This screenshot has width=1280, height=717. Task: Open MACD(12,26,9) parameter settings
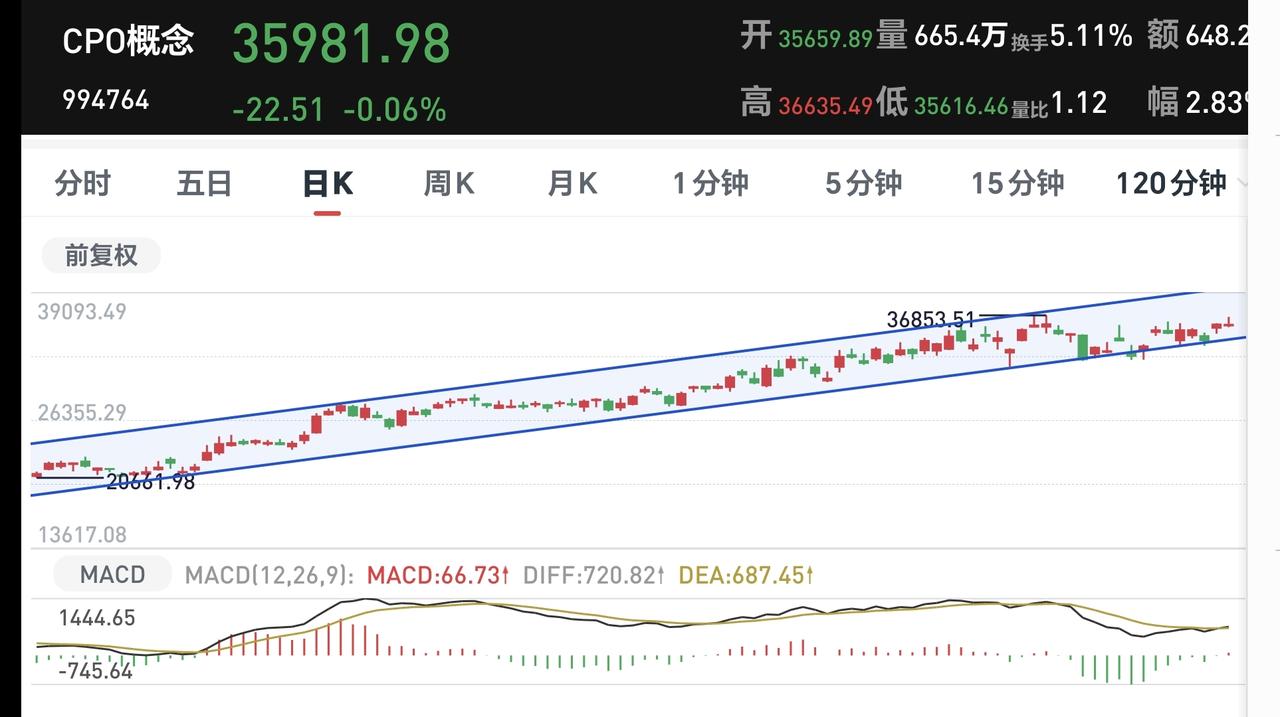(270, 575)
